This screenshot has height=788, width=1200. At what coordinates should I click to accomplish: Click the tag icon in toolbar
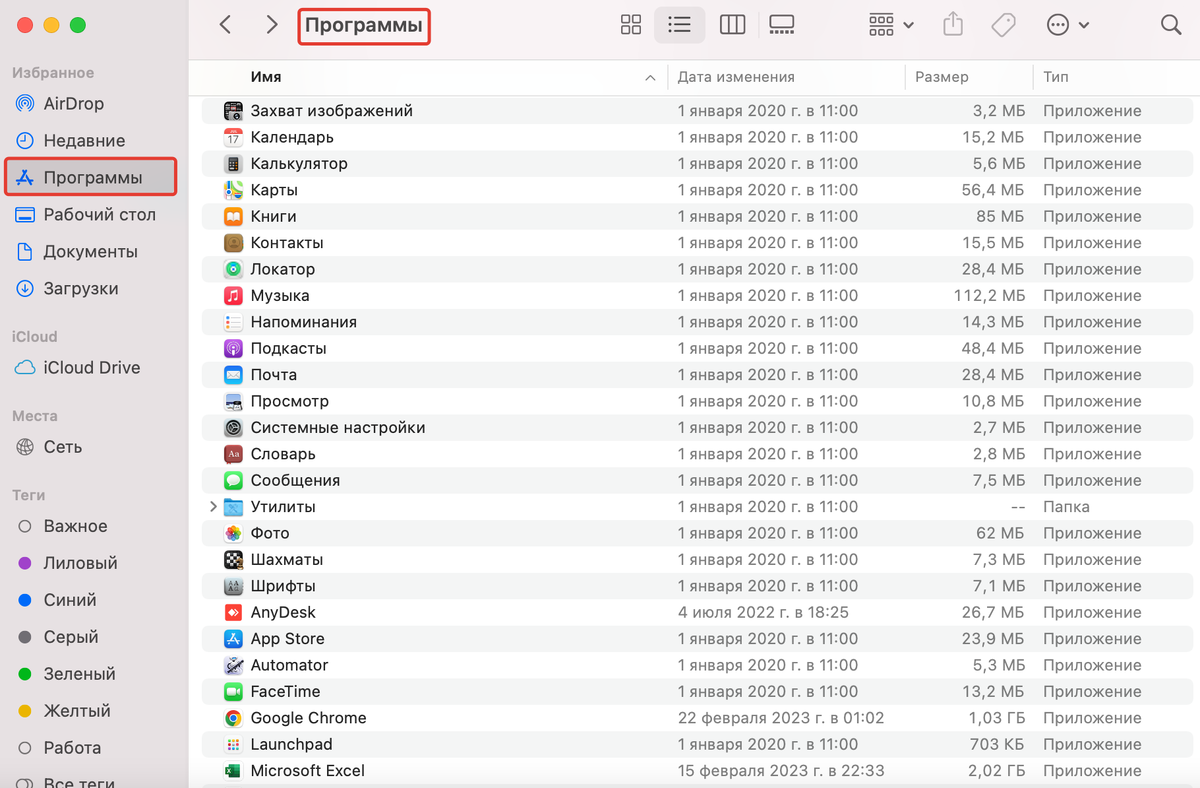pos(1003,25)
